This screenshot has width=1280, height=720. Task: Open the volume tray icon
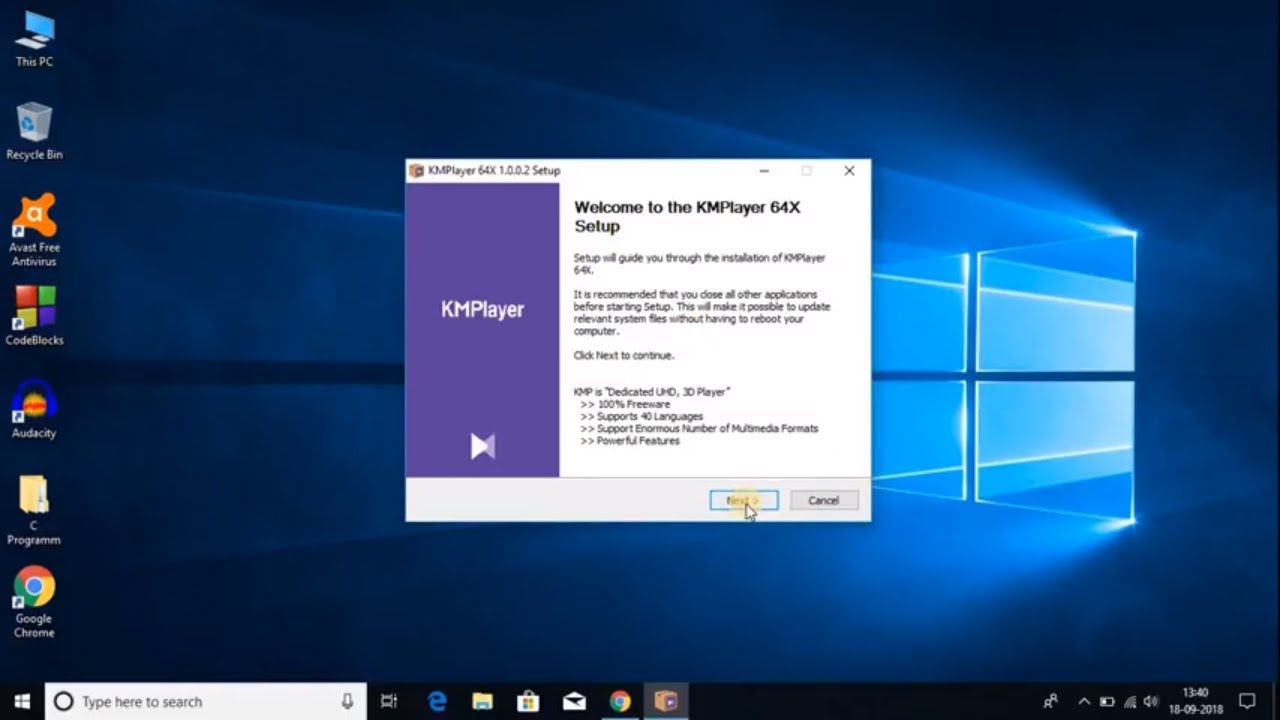click(x=1151, y=701)
